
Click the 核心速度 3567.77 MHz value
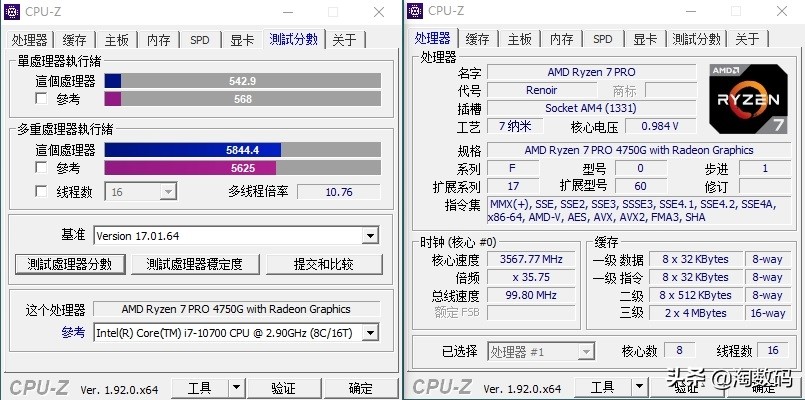(x=531, y=259)
